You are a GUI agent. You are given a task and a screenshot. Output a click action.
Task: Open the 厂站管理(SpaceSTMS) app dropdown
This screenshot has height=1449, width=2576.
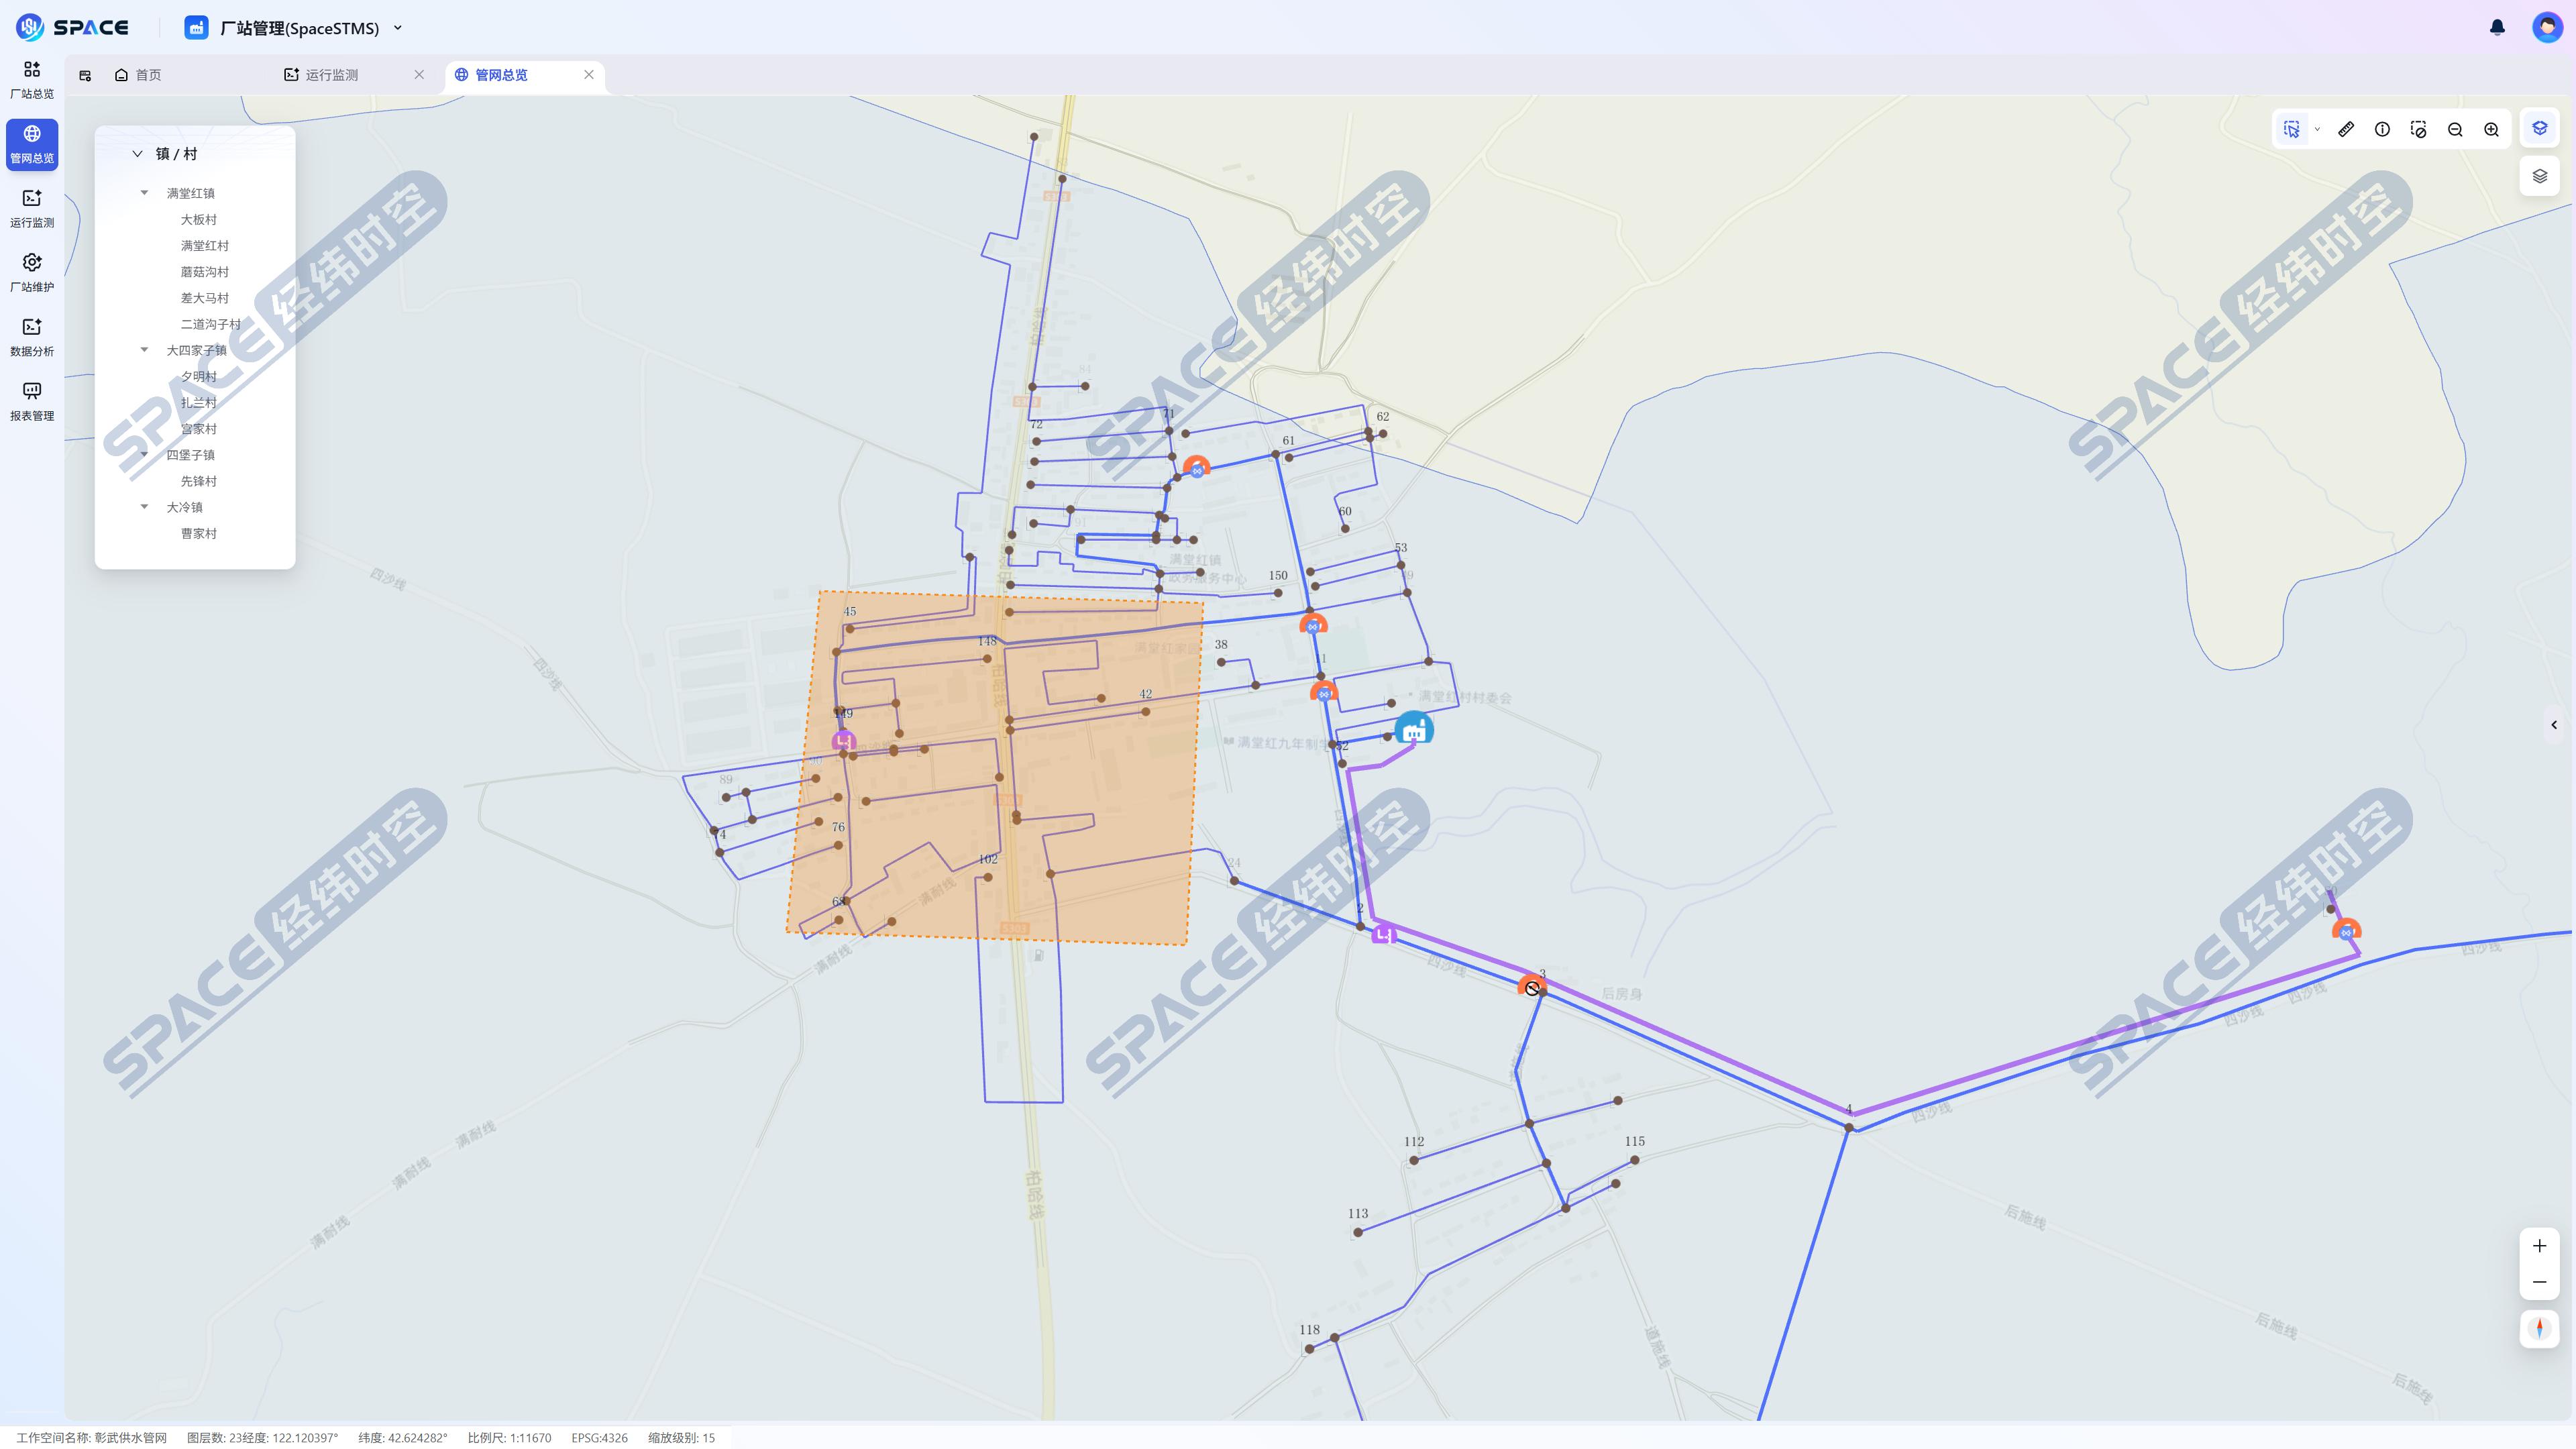294,28
